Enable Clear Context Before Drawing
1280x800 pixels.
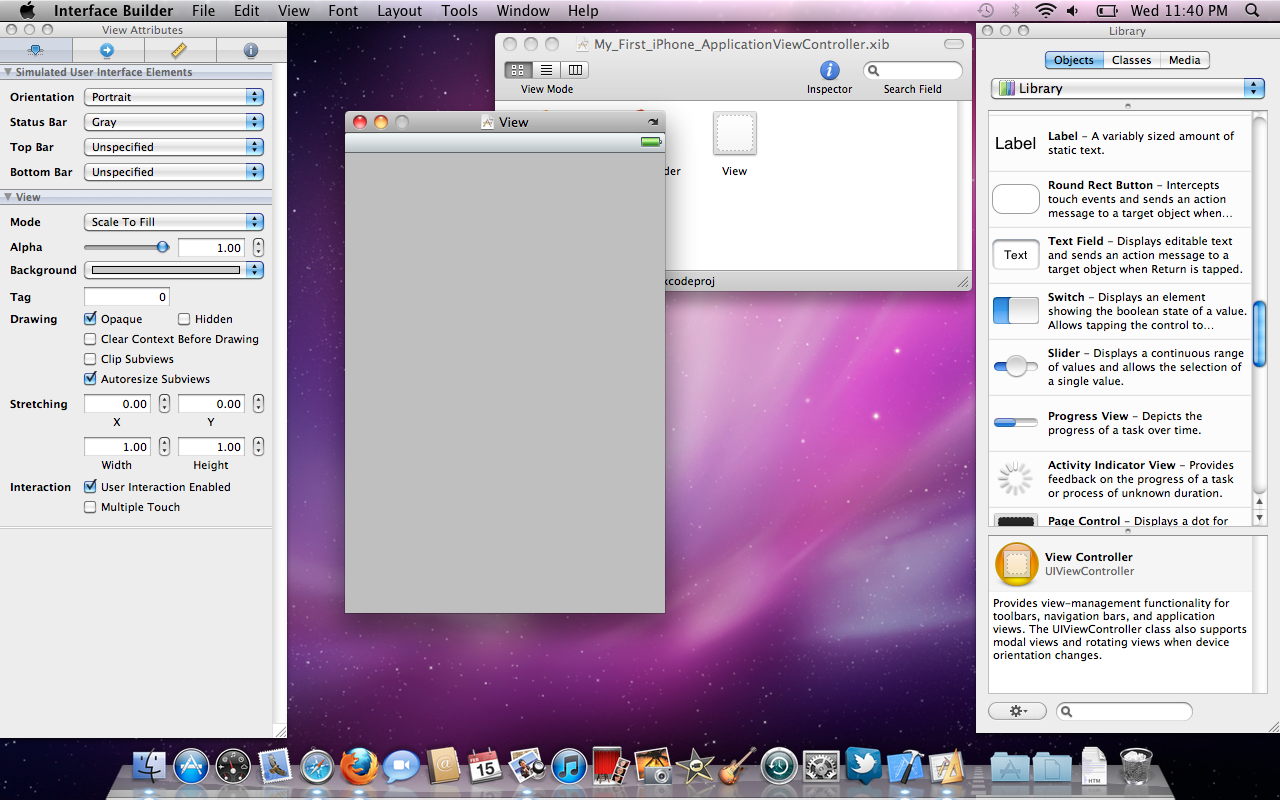(x=91, y=339)
